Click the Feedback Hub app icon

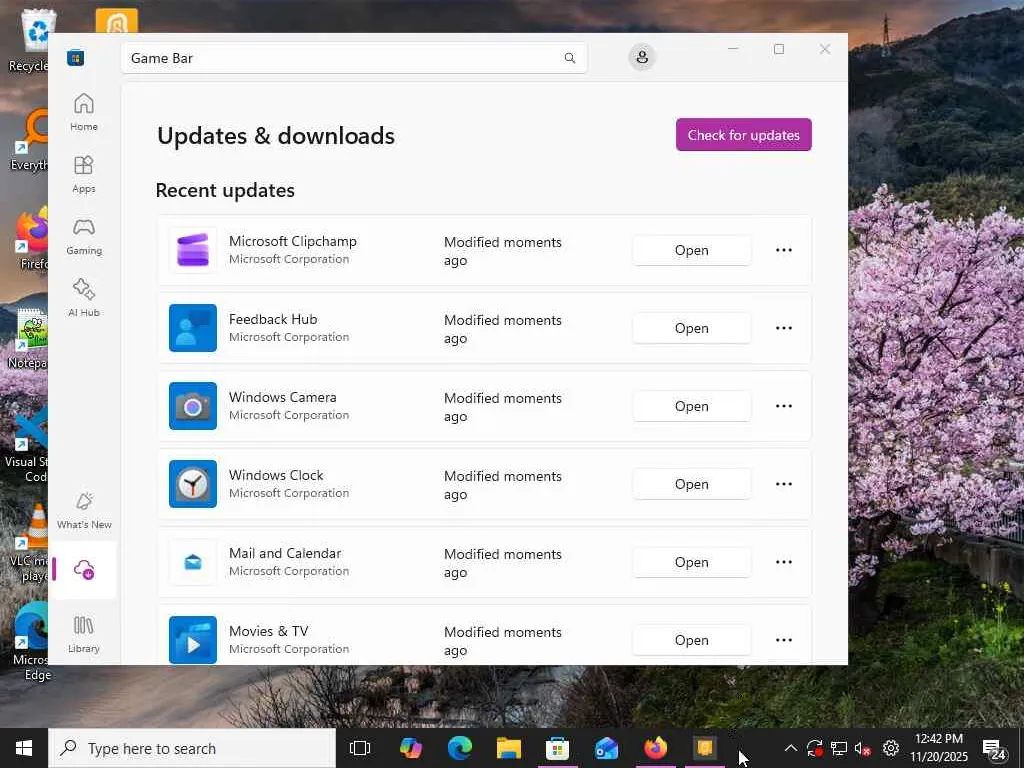193,328
